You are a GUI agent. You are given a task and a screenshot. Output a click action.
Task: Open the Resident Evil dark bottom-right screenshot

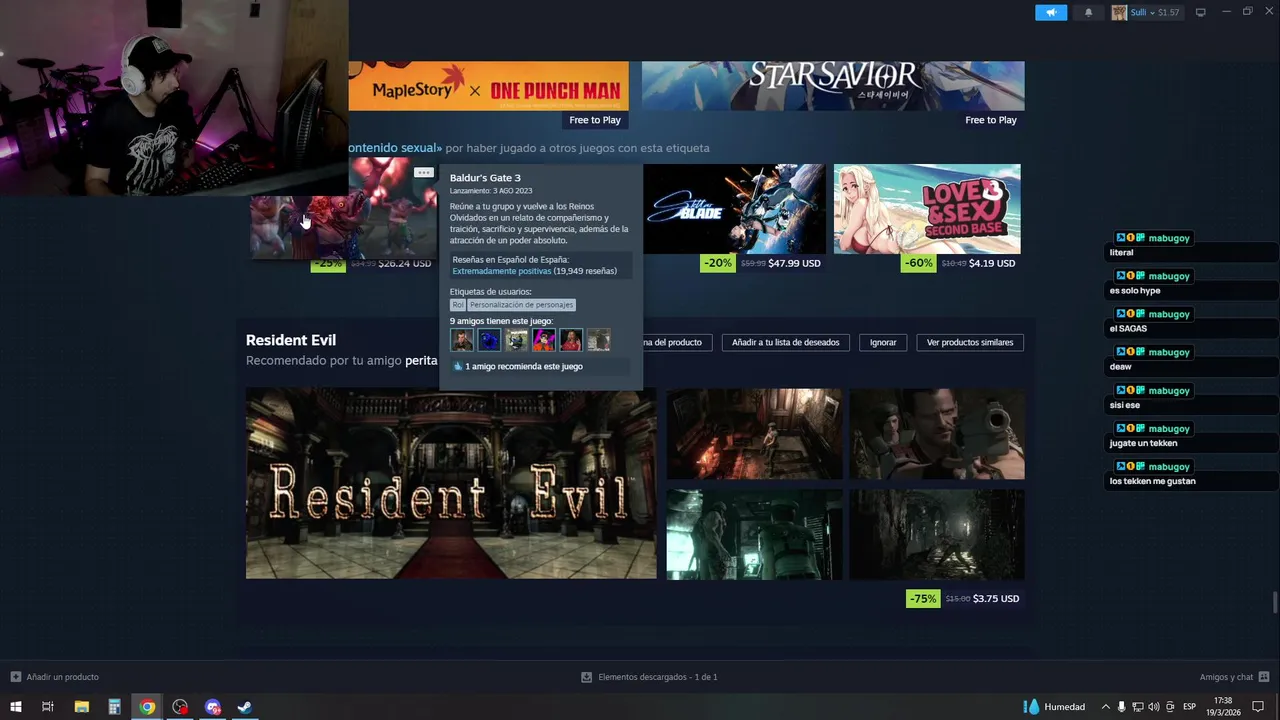[937, 535]
